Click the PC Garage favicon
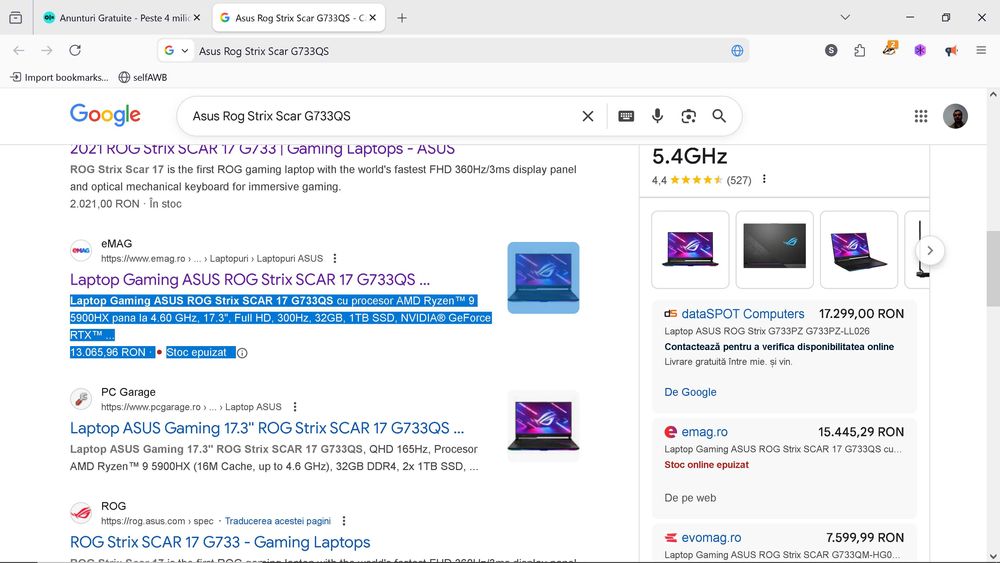The height and width of the screenshot is (563, 1000). coord(81,399)
